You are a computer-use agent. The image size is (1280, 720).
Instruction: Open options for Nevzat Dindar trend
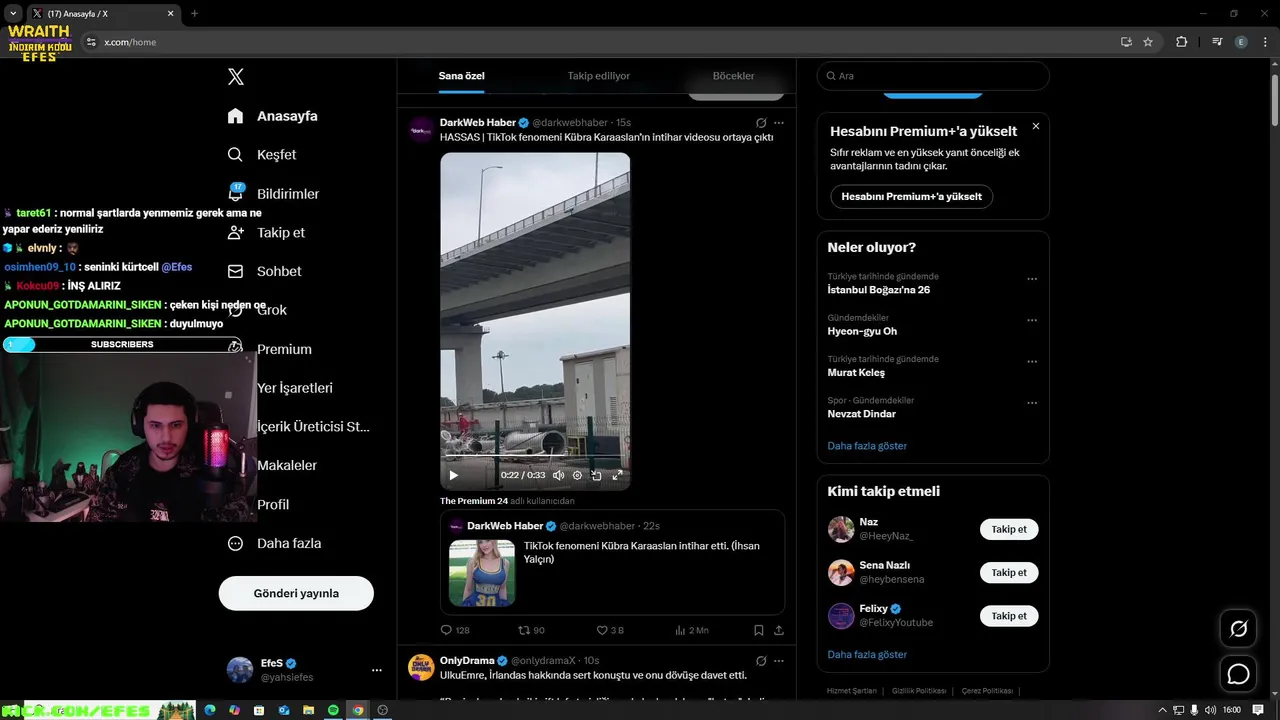(x=1032, y=403)
